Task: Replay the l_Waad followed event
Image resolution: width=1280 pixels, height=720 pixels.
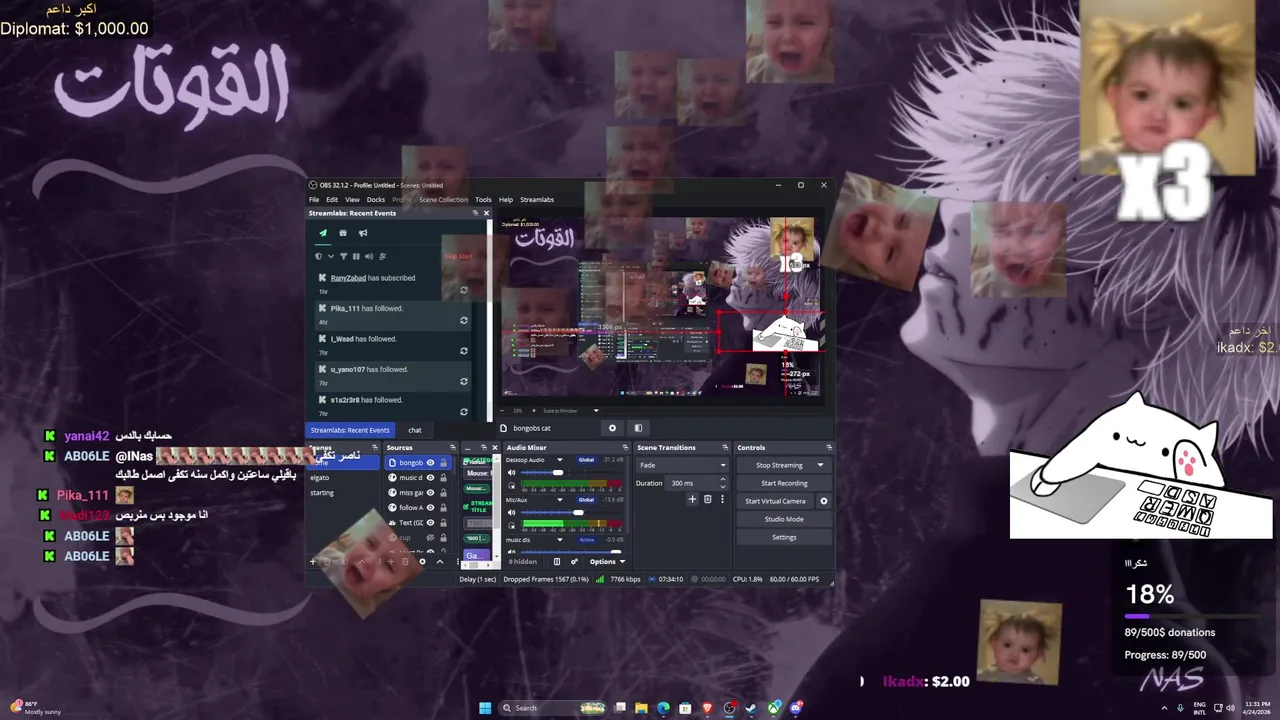Action: click(463, 351)
